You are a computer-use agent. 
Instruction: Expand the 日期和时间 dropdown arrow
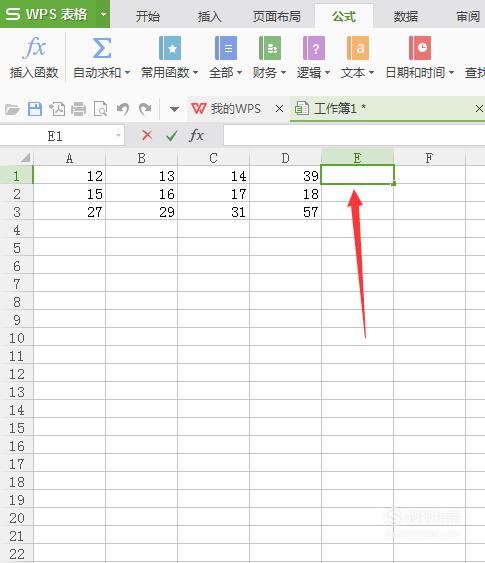452,73
